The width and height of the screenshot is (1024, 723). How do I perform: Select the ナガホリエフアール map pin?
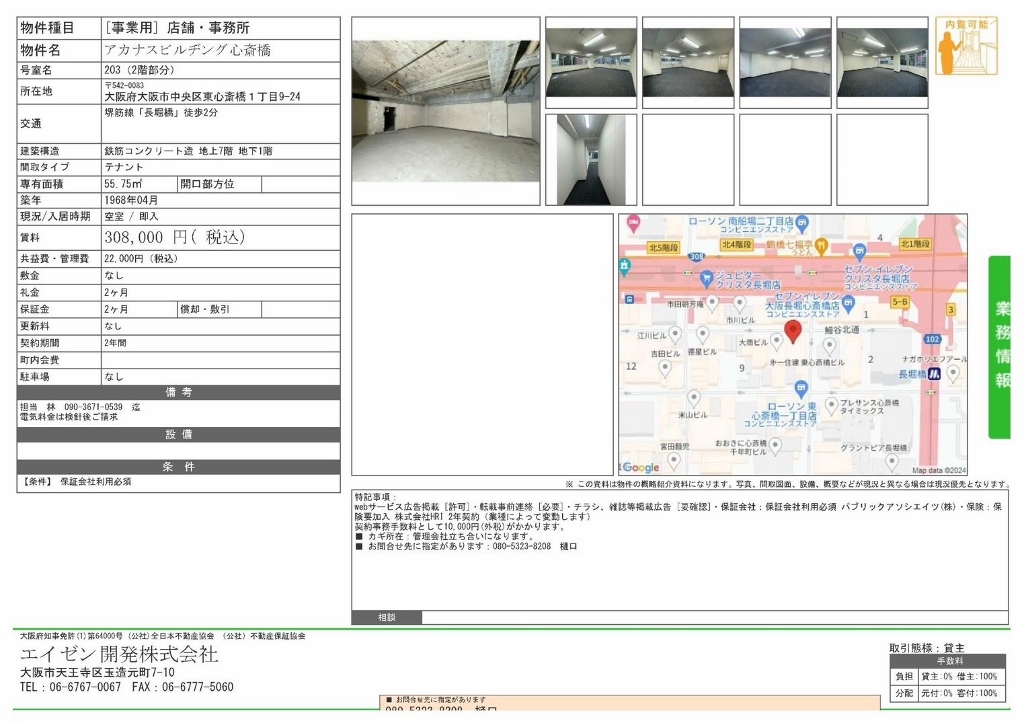[953, 374]
